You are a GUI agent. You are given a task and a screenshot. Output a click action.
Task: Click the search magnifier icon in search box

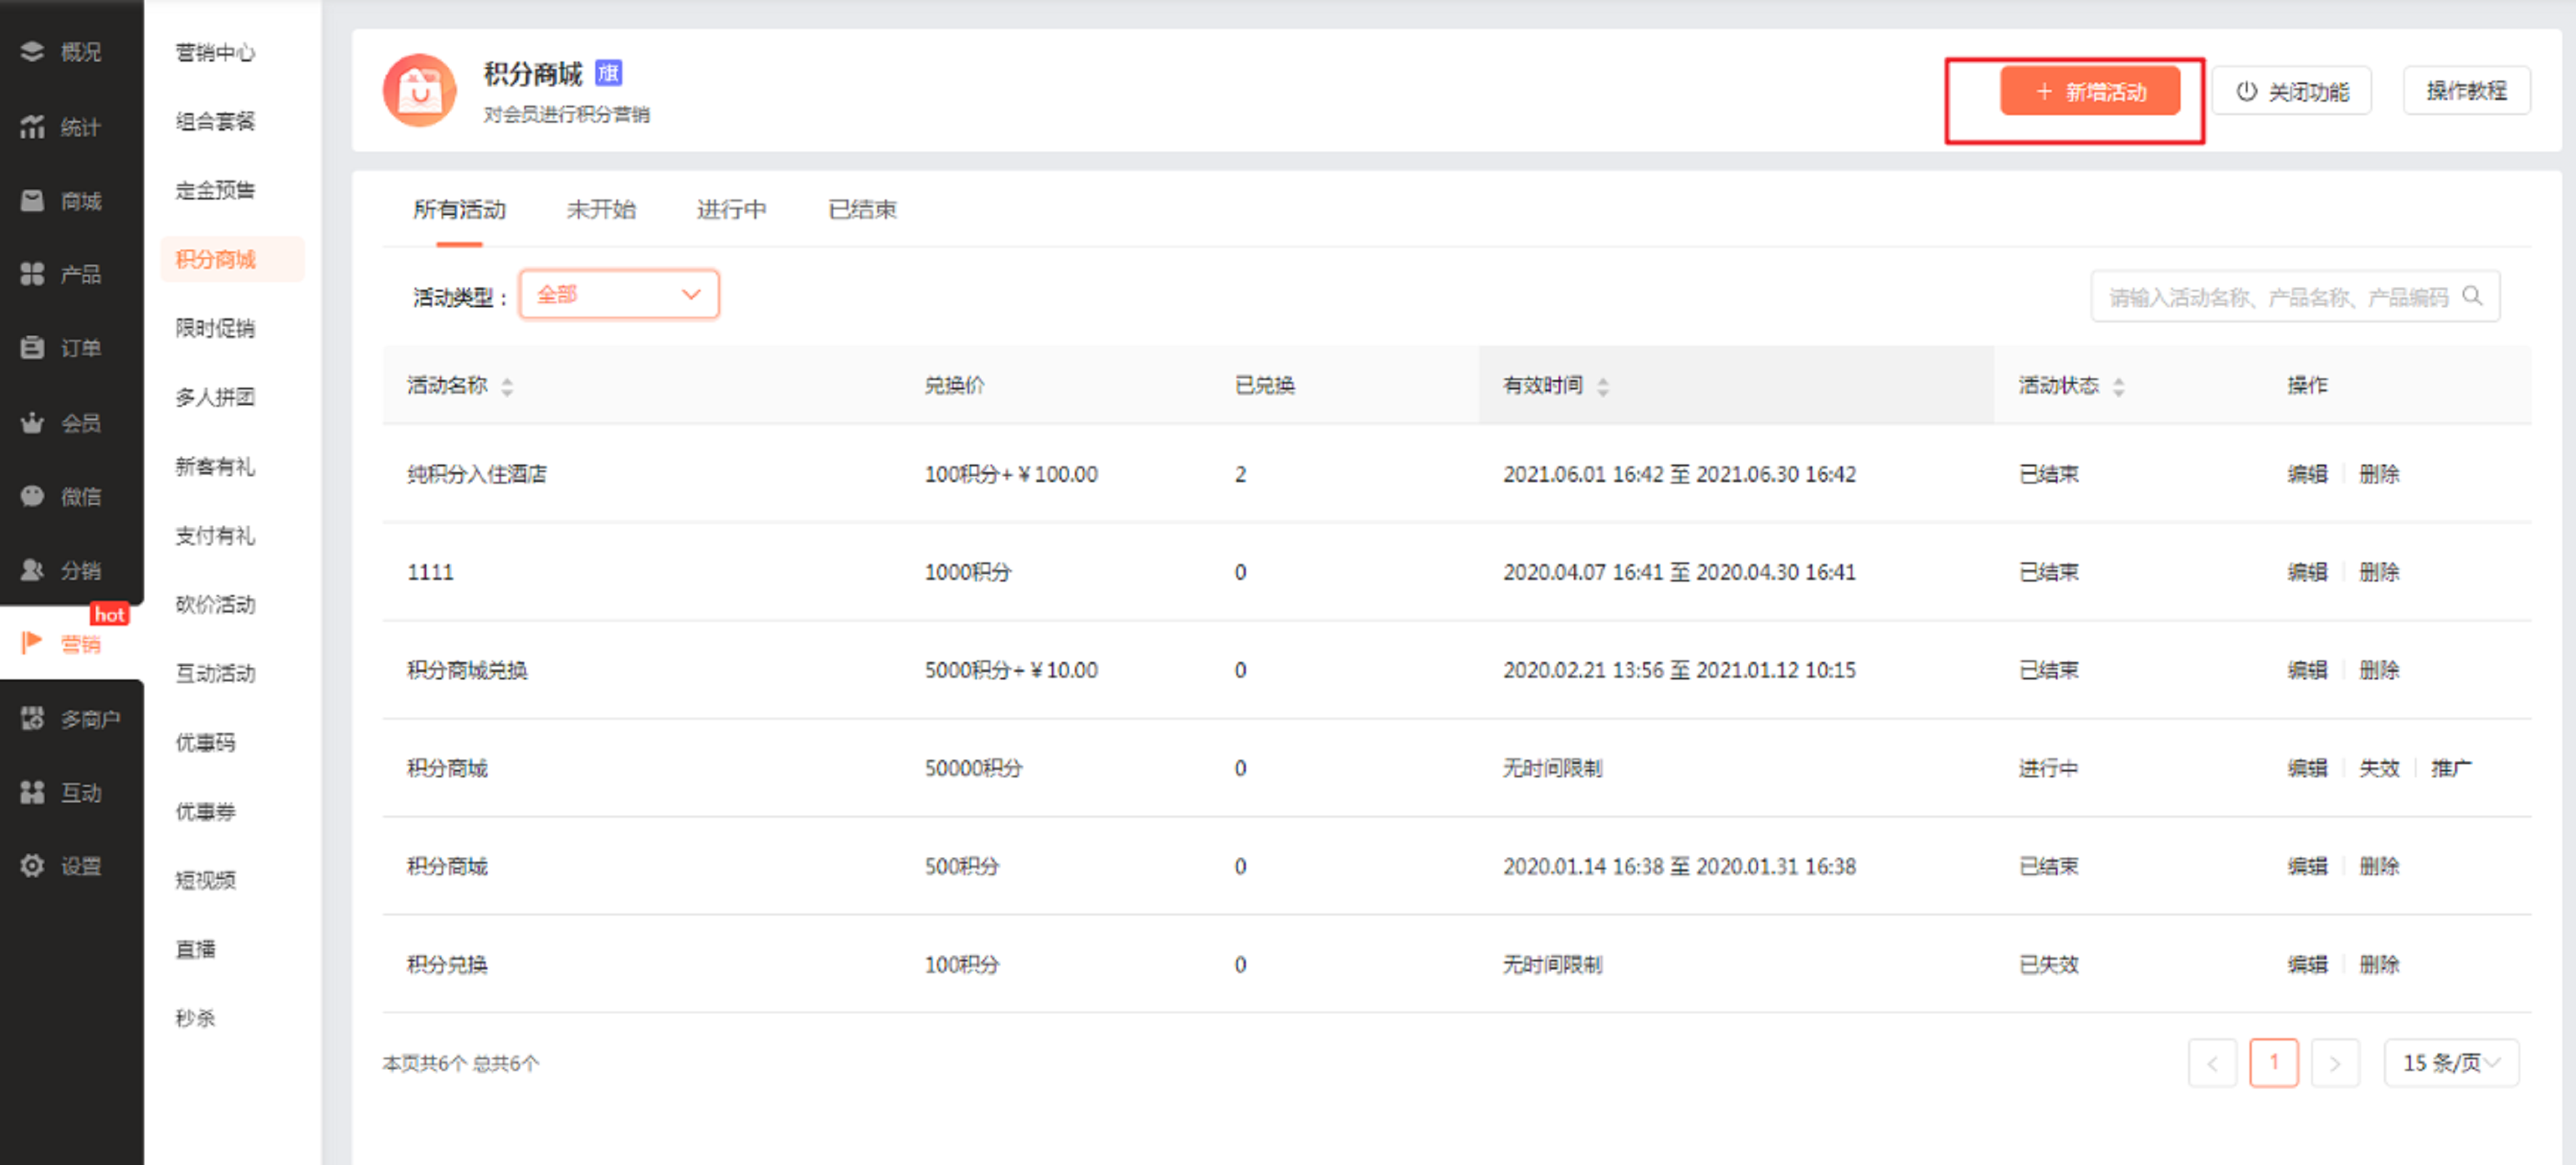coord(2472,296)
